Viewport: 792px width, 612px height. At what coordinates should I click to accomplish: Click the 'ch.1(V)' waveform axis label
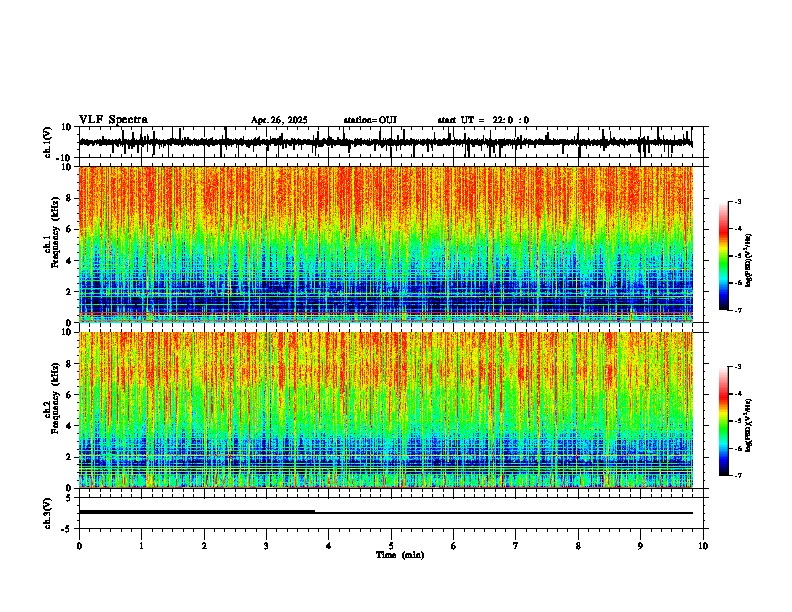(49, 142)
